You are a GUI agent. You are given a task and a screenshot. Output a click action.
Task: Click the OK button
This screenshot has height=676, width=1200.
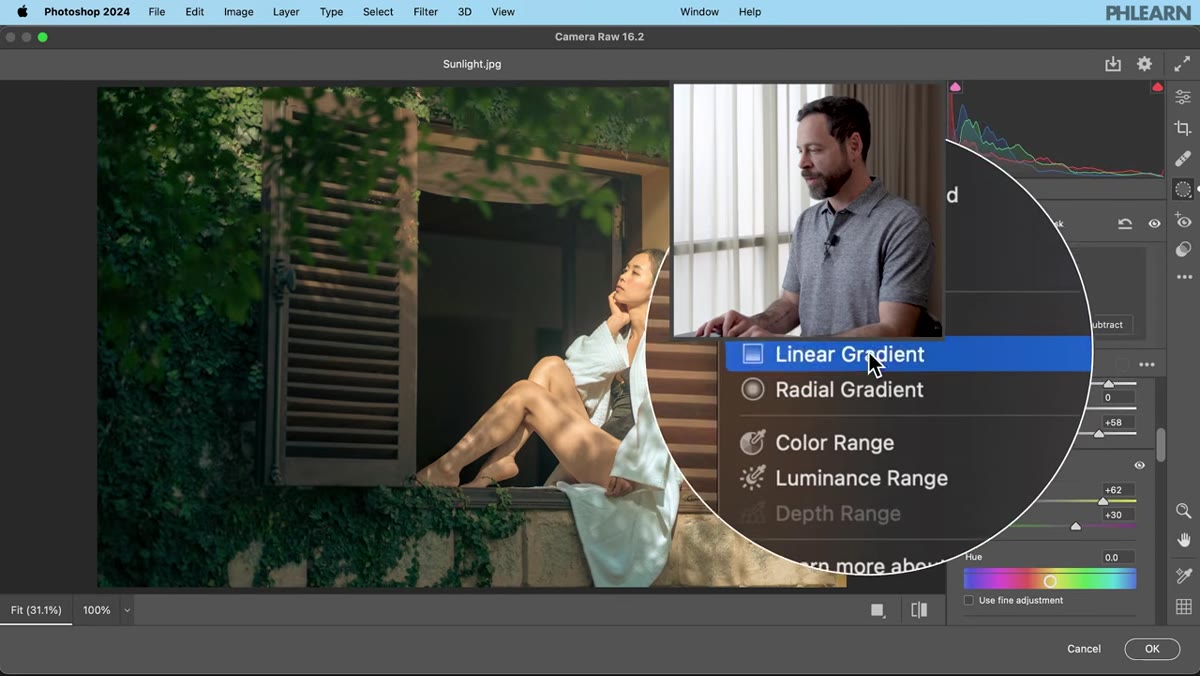(x=1152, y=649)
